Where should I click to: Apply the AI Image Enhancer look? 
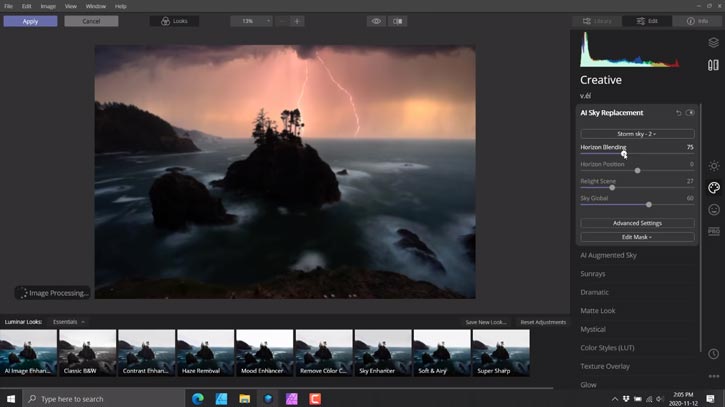(28, 352)
